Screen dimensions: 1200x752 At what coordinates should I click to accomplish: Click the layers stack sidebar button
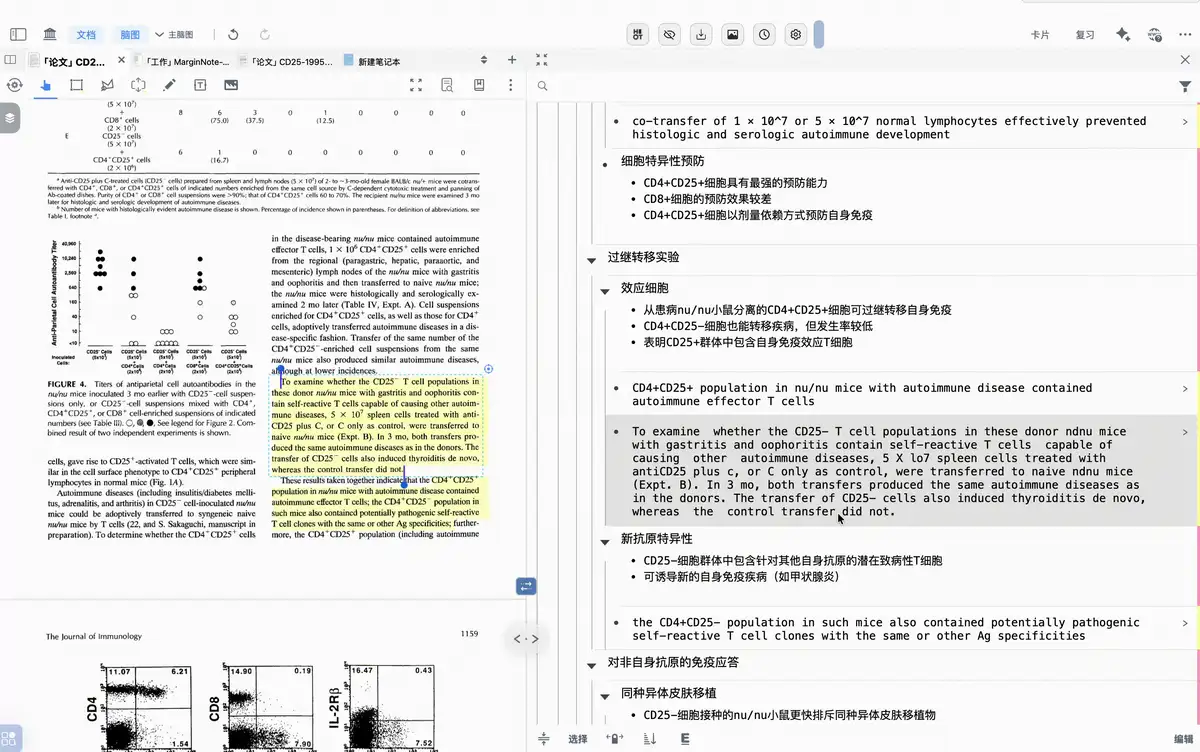(x=9, y=117)
